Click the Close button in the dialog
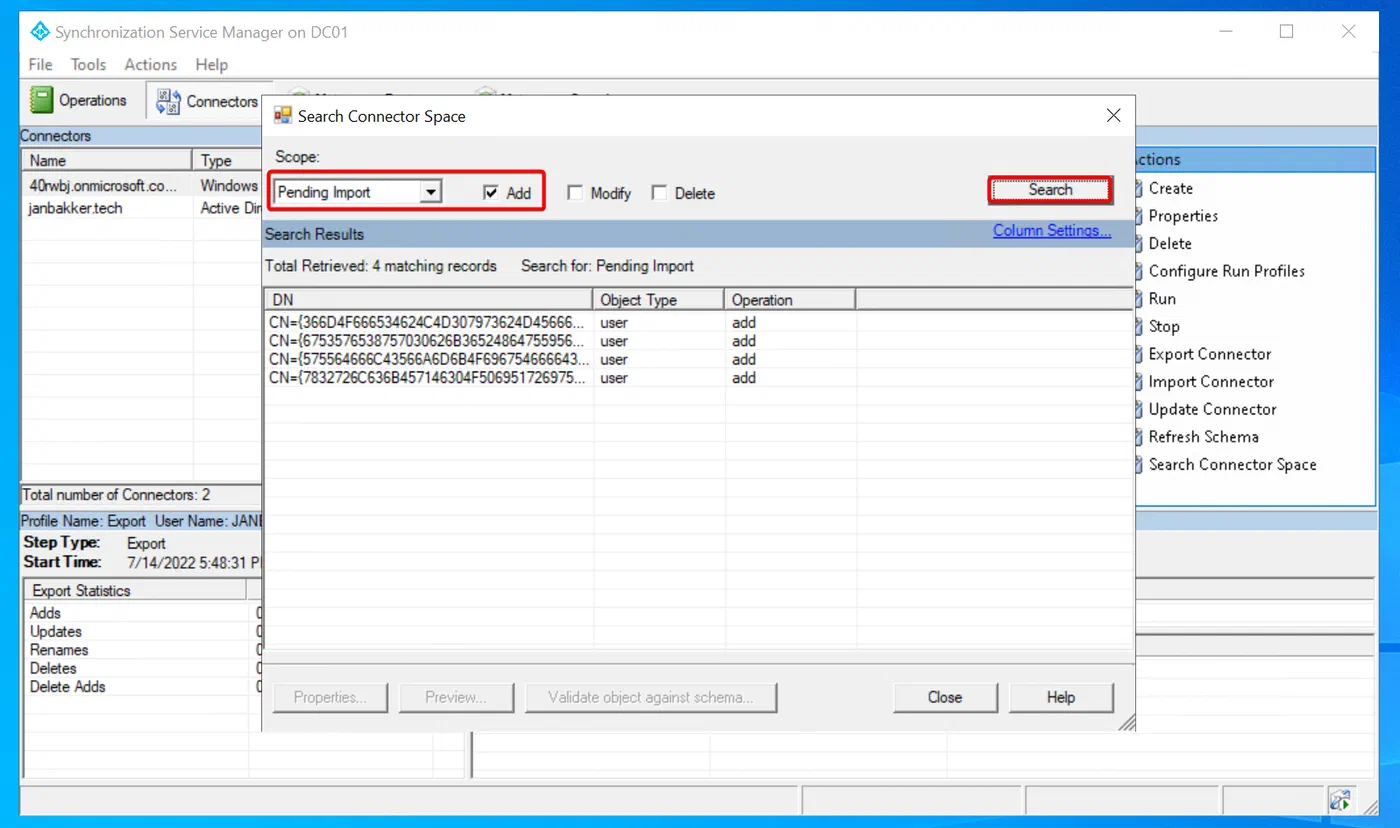1400x828 pixels. [x=945, y=697]
